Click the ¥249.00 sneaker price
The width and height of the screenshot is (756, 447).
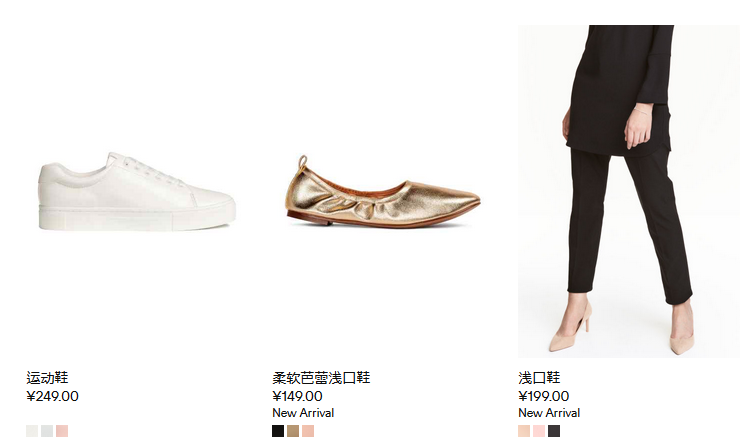pyautogui.click(x=52, y=396)
